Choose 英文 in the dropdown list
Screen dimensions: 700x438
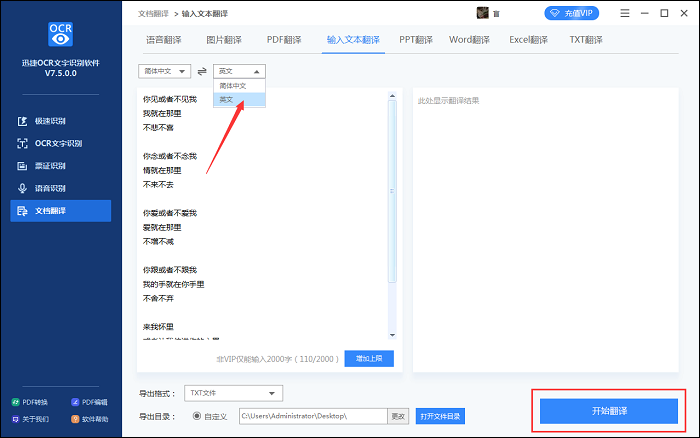tap(239, 100)
